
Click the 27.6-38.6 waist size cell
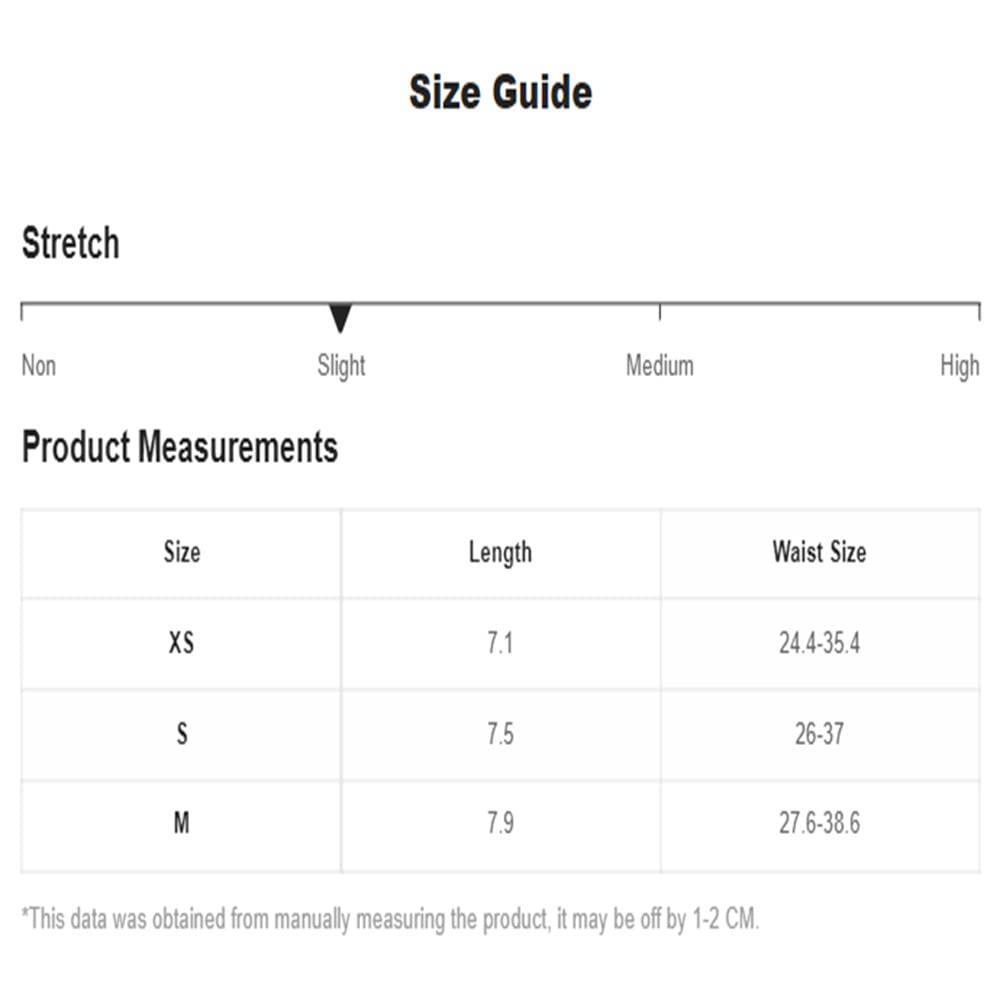820,823
